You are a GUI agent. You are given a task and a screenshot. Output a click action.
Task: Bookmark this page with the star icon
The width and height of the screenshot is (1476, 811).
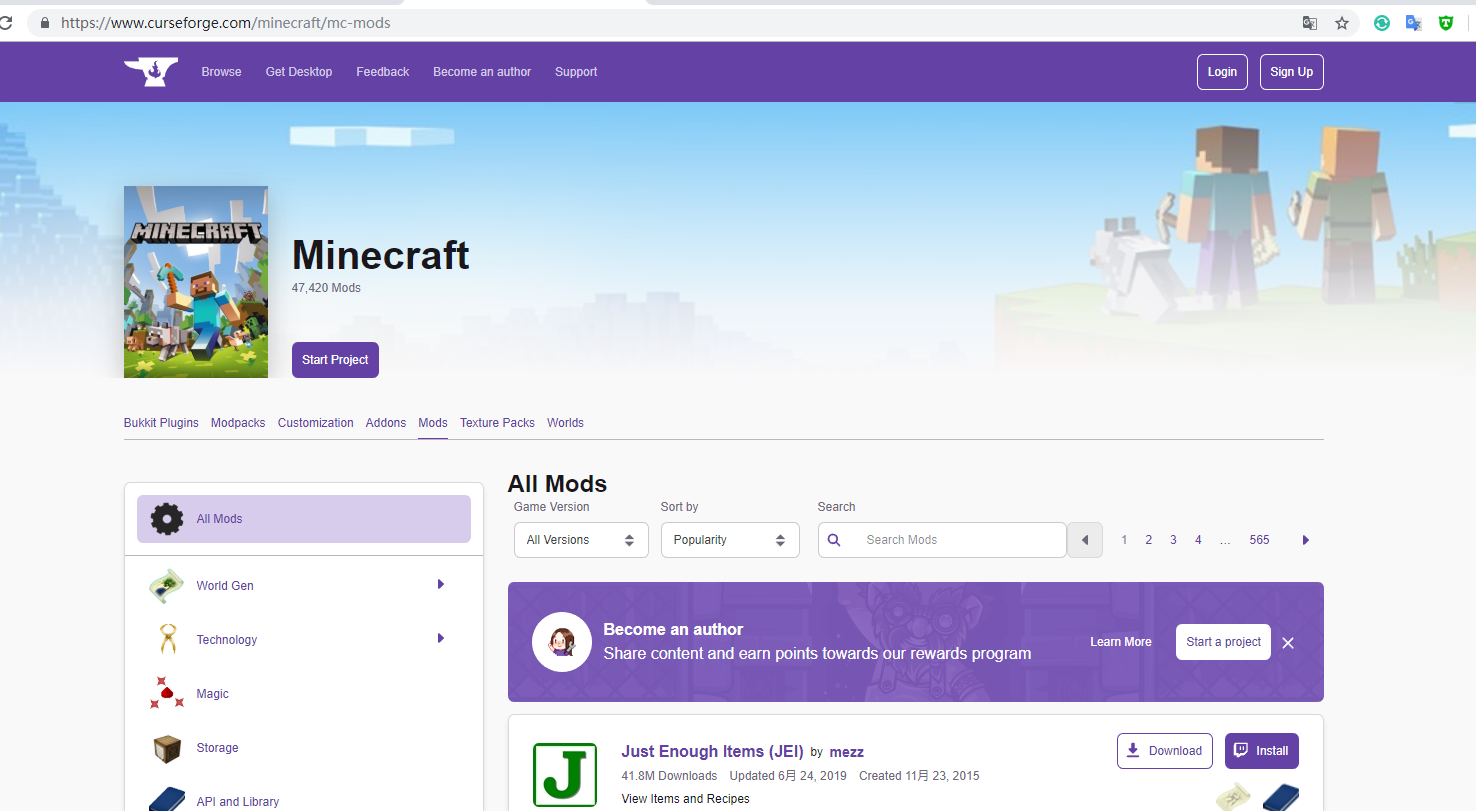pyautogui.click(x=1342, y=23)
